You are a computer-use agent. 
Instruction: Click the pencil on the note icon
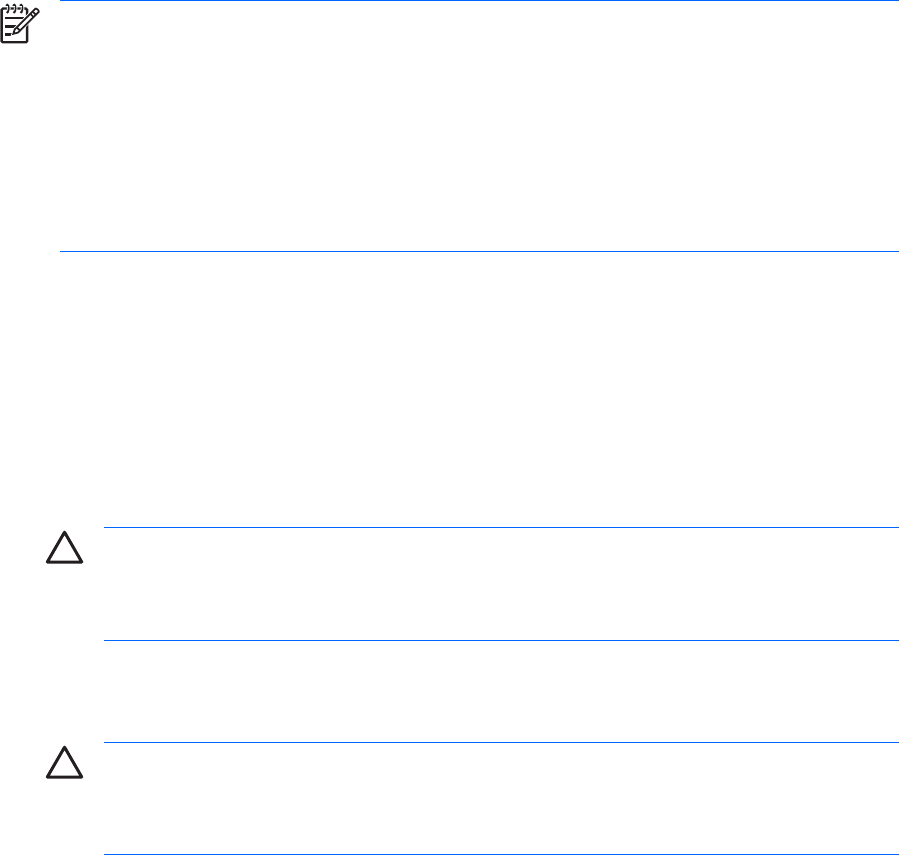coord(28,22)
